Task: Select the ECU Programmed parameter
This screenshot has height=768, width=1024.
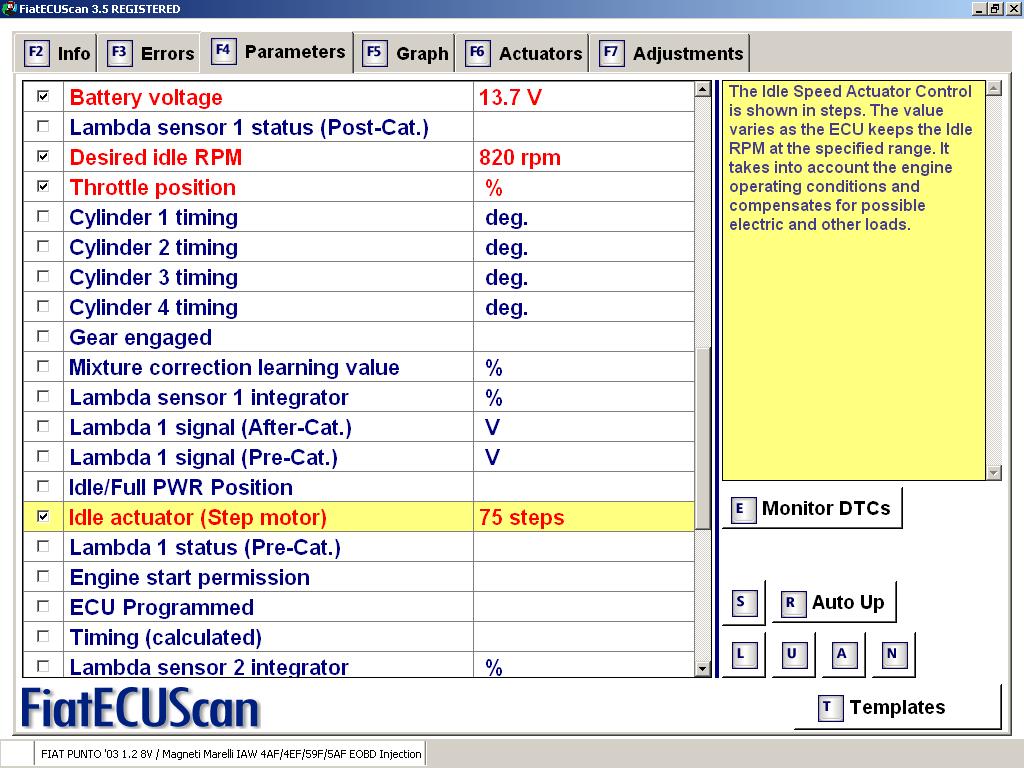Action: [359, 607]
